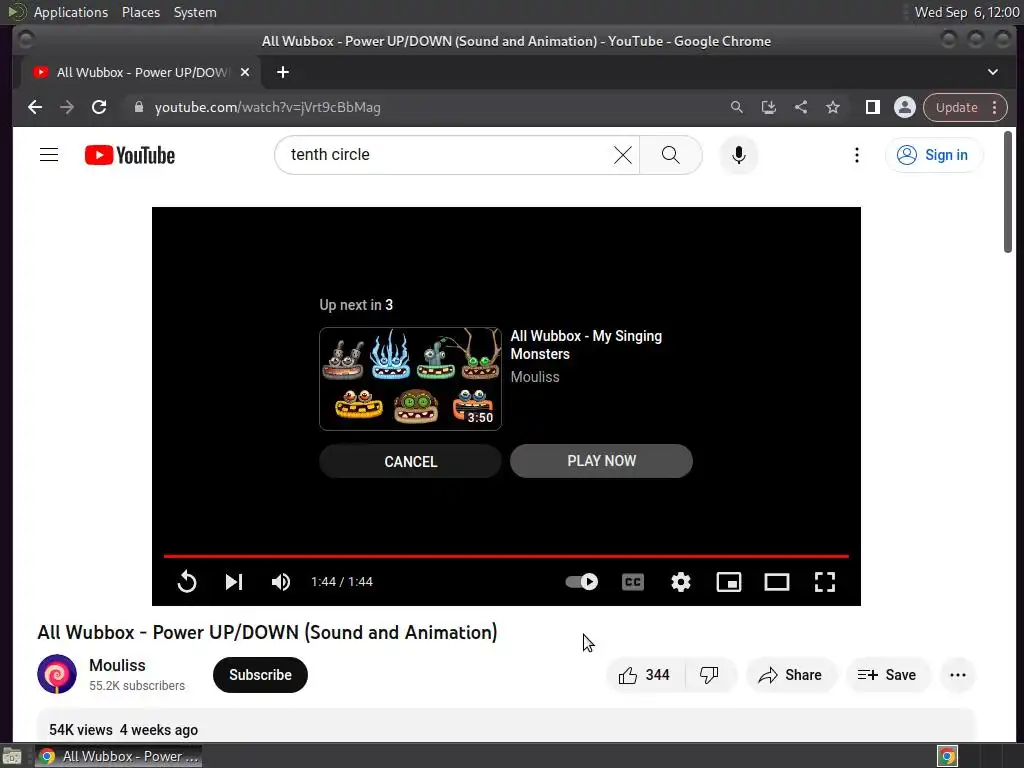Viewport: 1024px width, 768px height.
Task: Click the video title text
Action: coord(267,632)
